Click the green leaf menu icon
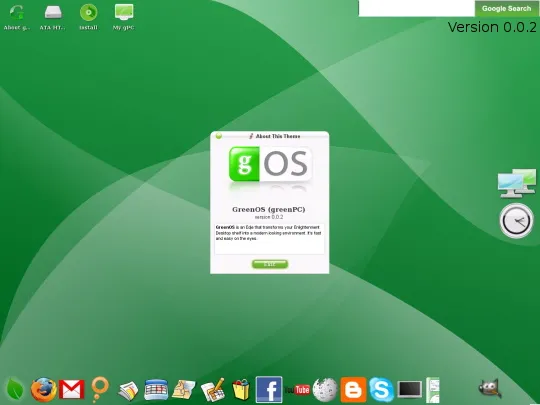540x405 pixels. (15, 389)
